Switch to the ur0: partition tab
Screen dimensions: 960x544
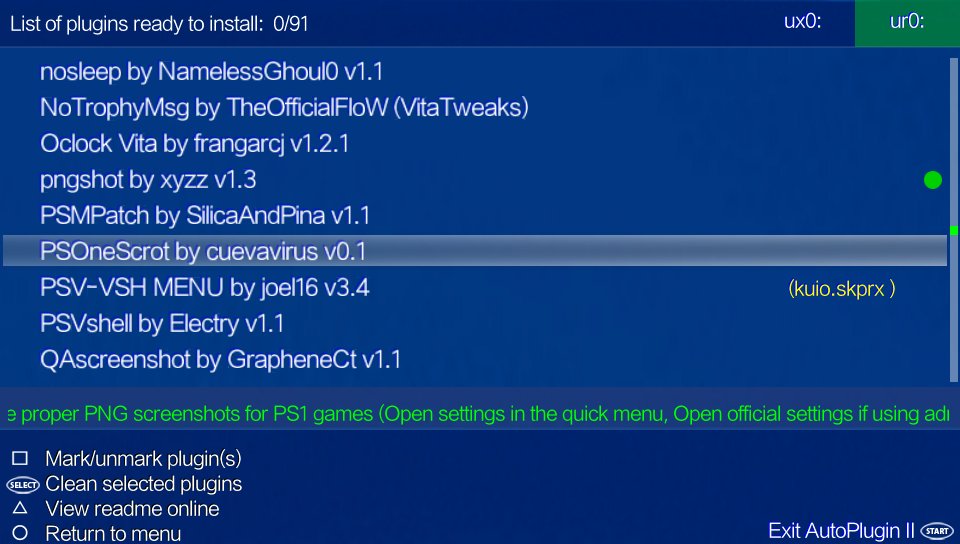pos(907,22)
